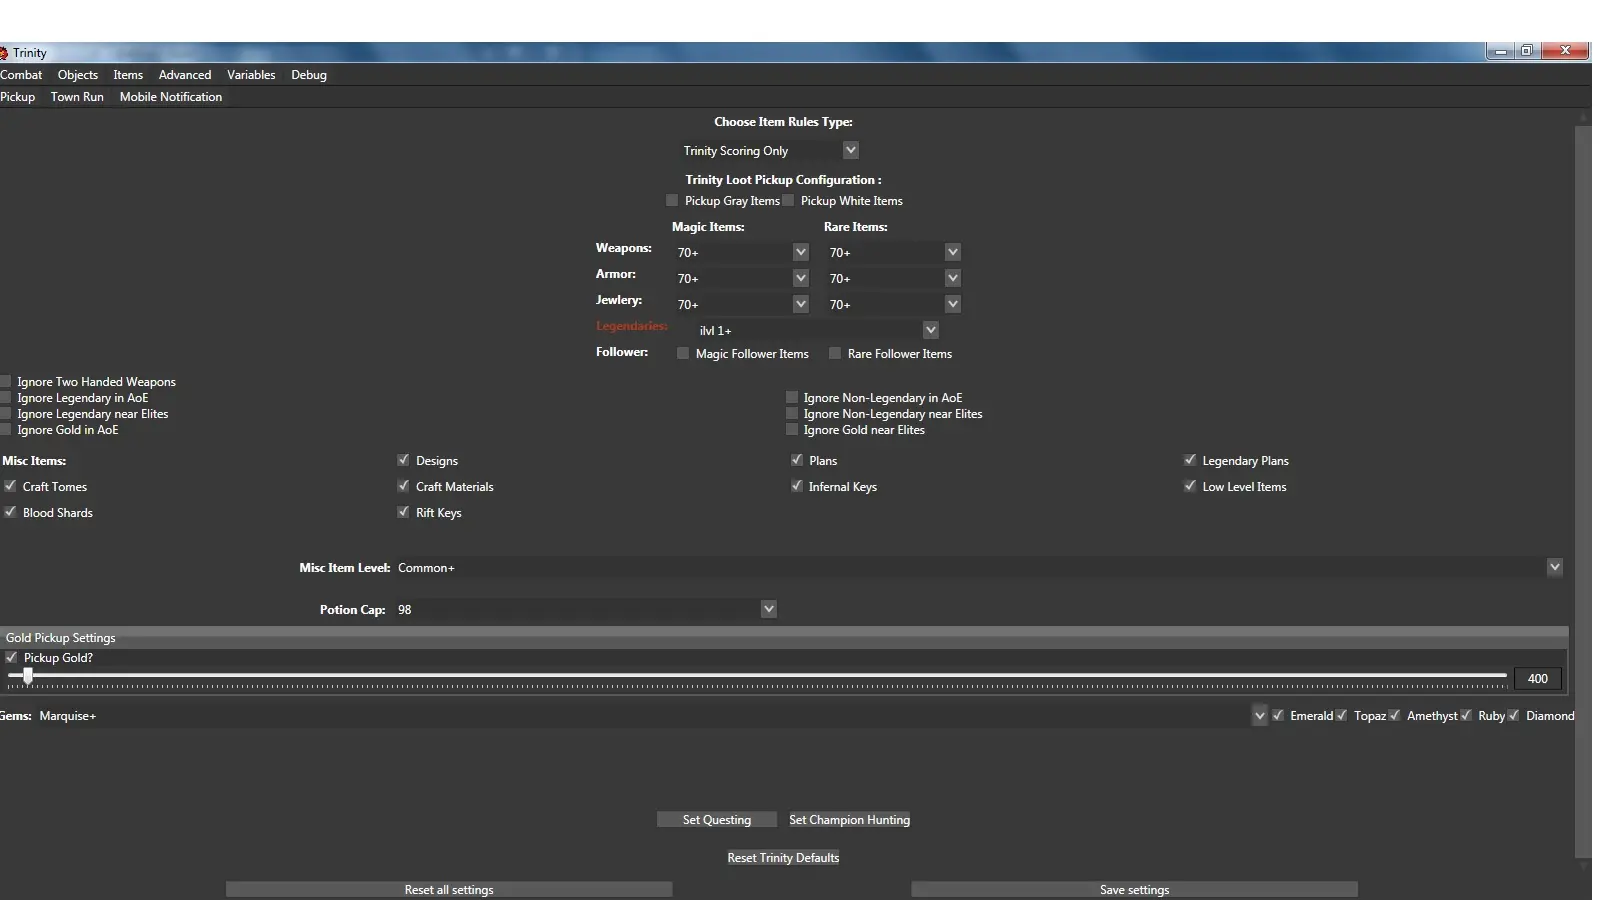Open the Mobile Notification sub-tab
This screenshot has height=900, width=1600.
click(171, 97)
